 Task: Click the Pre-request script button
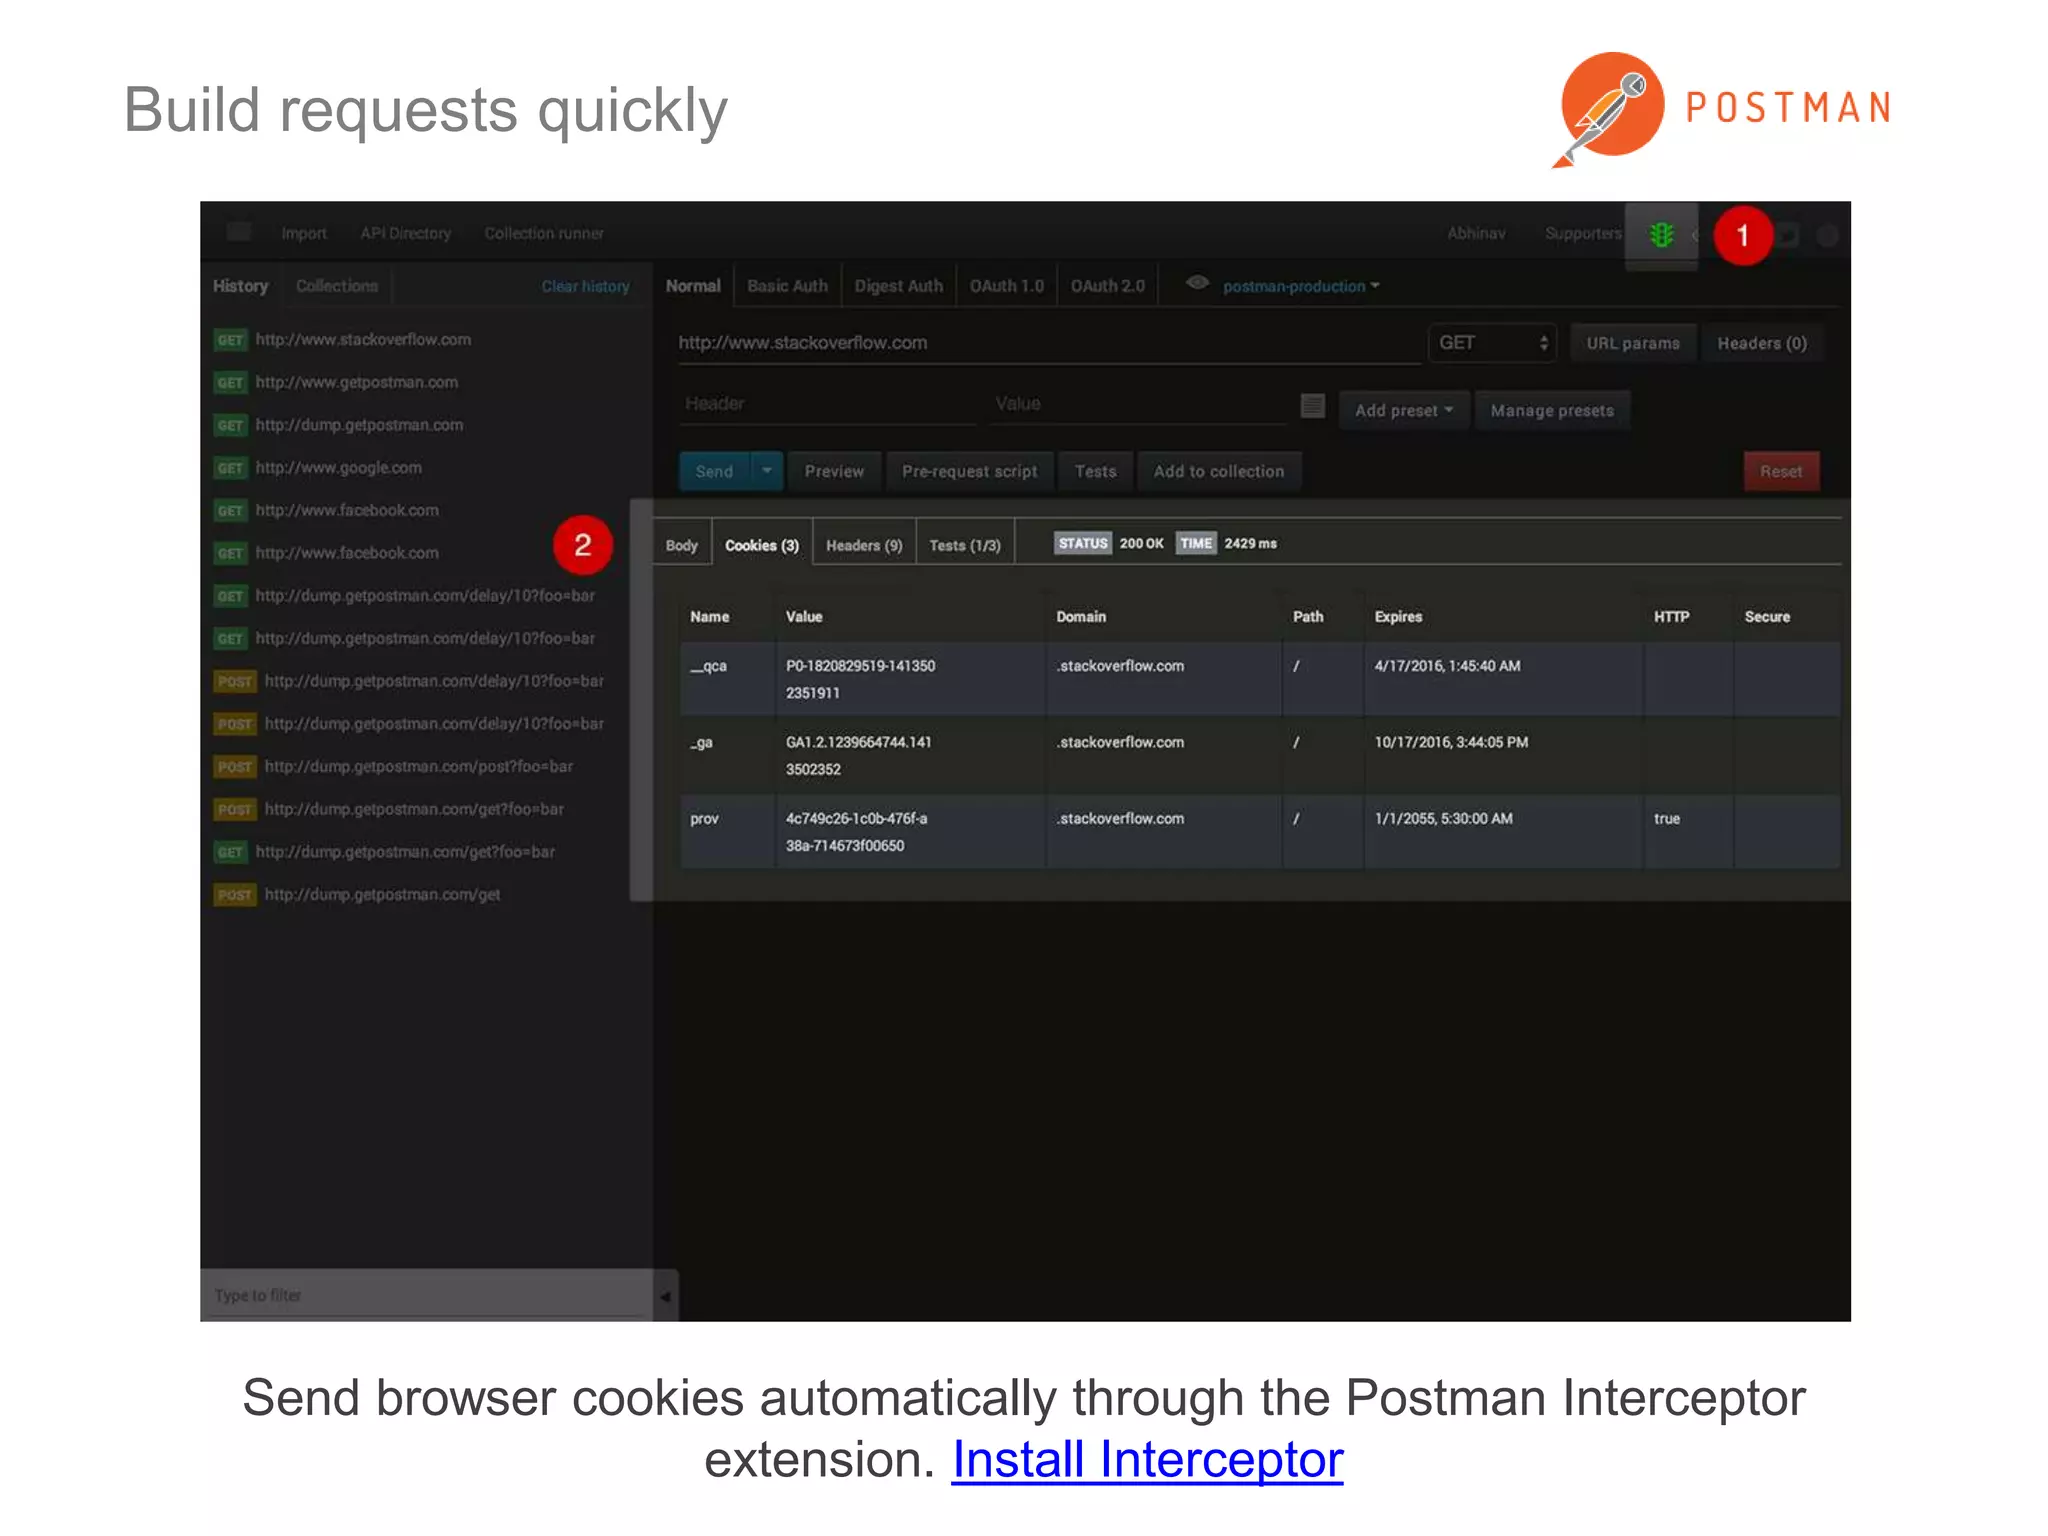(969, 471)
